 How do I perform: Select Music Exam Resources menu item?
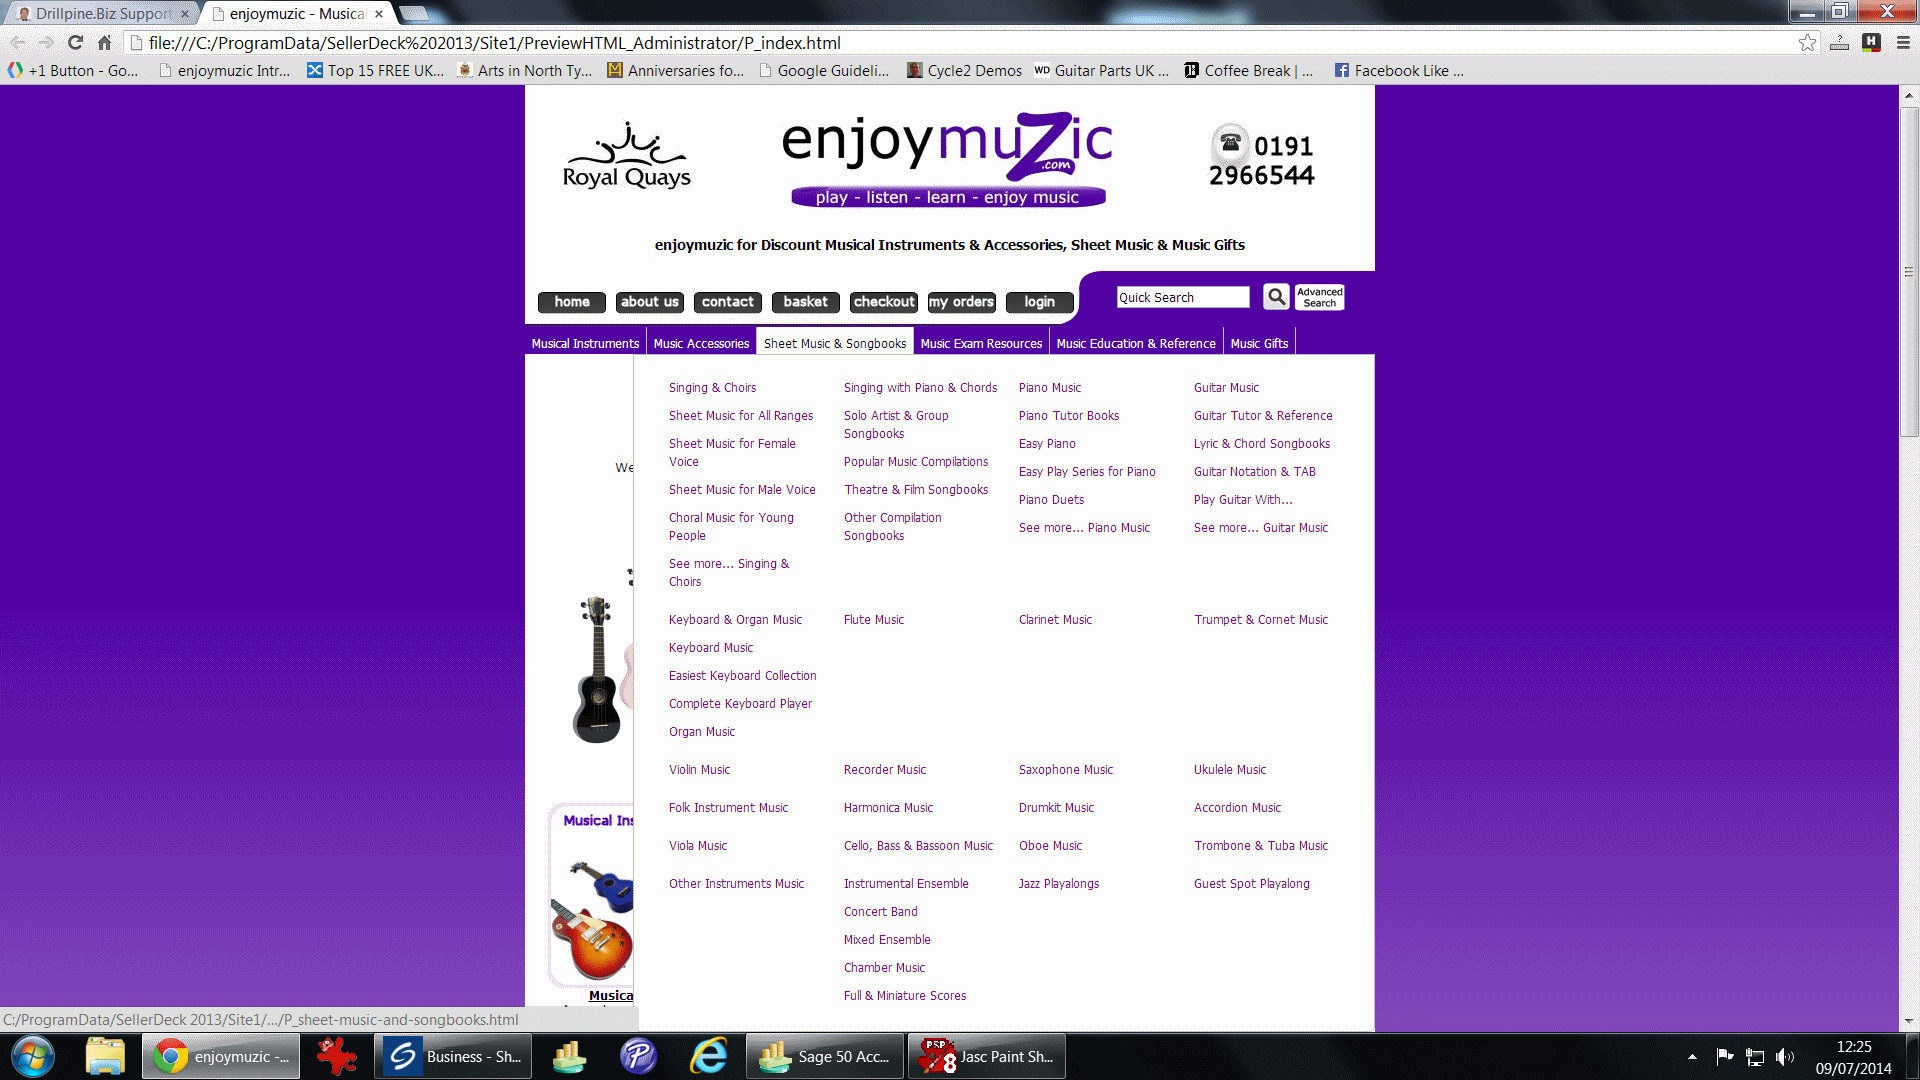click(x=981, y=343)
